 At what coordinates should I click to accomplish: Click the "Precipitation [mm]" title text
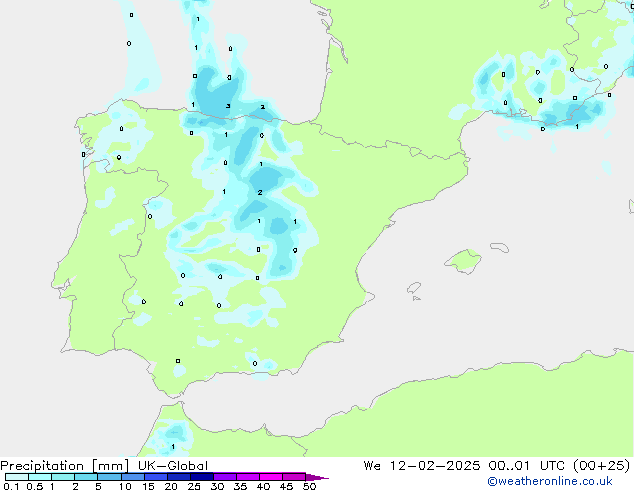(65, 466)
